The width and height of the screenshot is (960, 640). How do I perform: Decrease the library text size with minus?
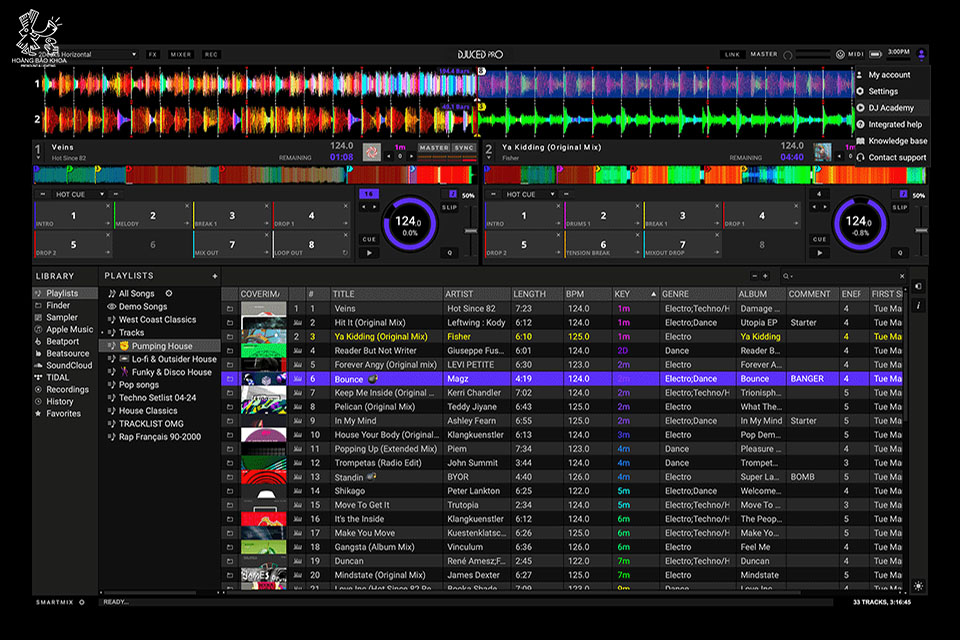coord(754,276)
